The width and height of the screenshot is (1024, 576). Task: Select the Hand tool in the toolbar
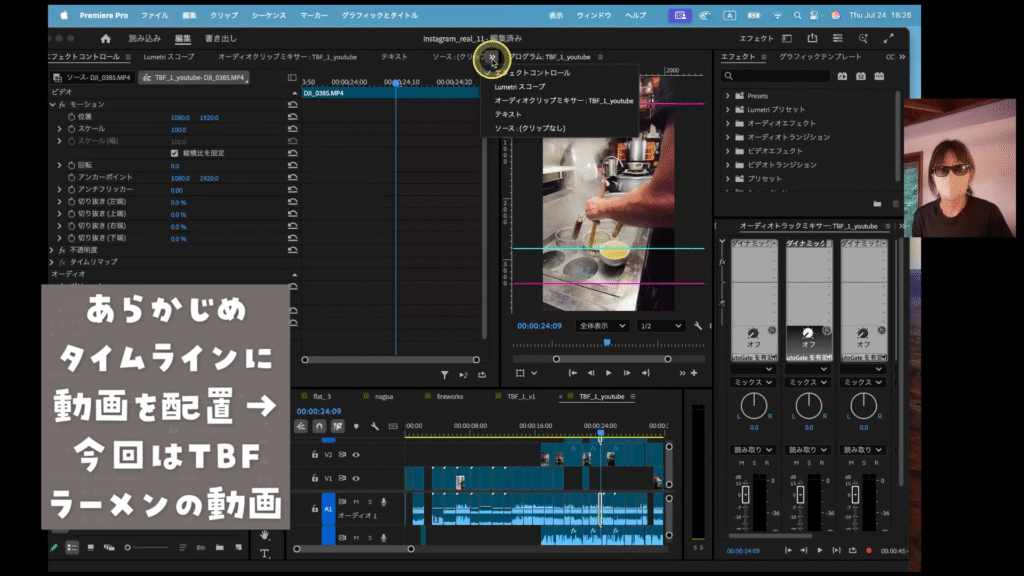(x=264, y=535)
